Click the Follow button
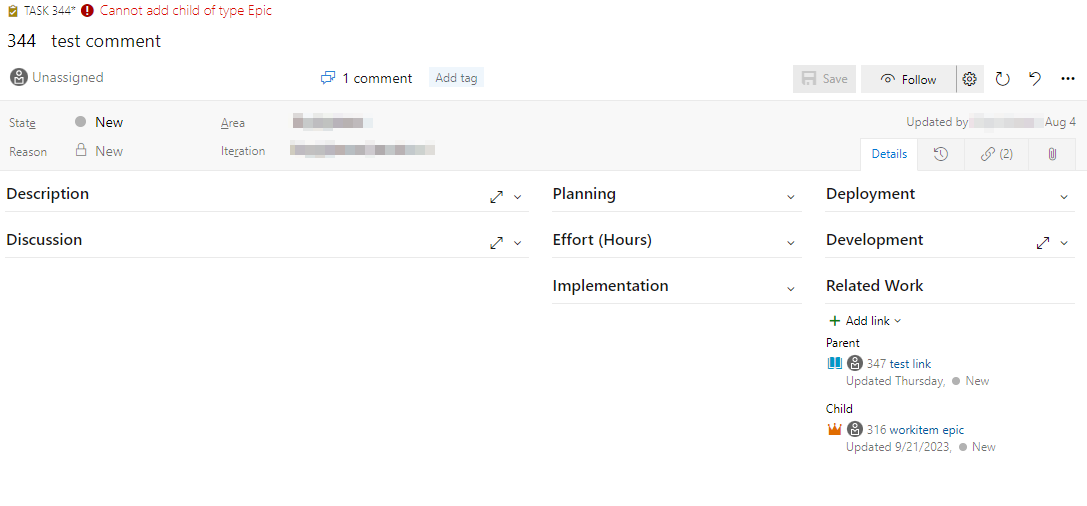The height and width of the screenshot is (506, 1087). (908, 79)
